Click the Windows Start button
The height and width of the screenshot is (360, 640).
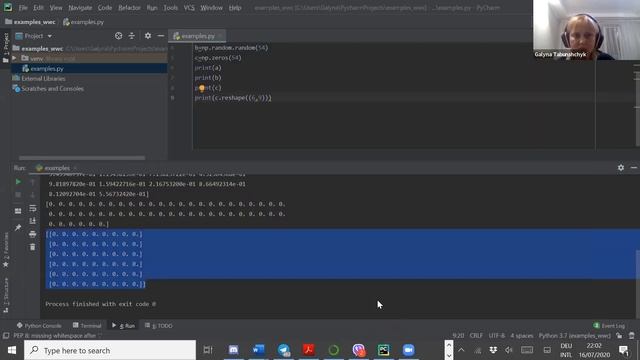(12, 350)
